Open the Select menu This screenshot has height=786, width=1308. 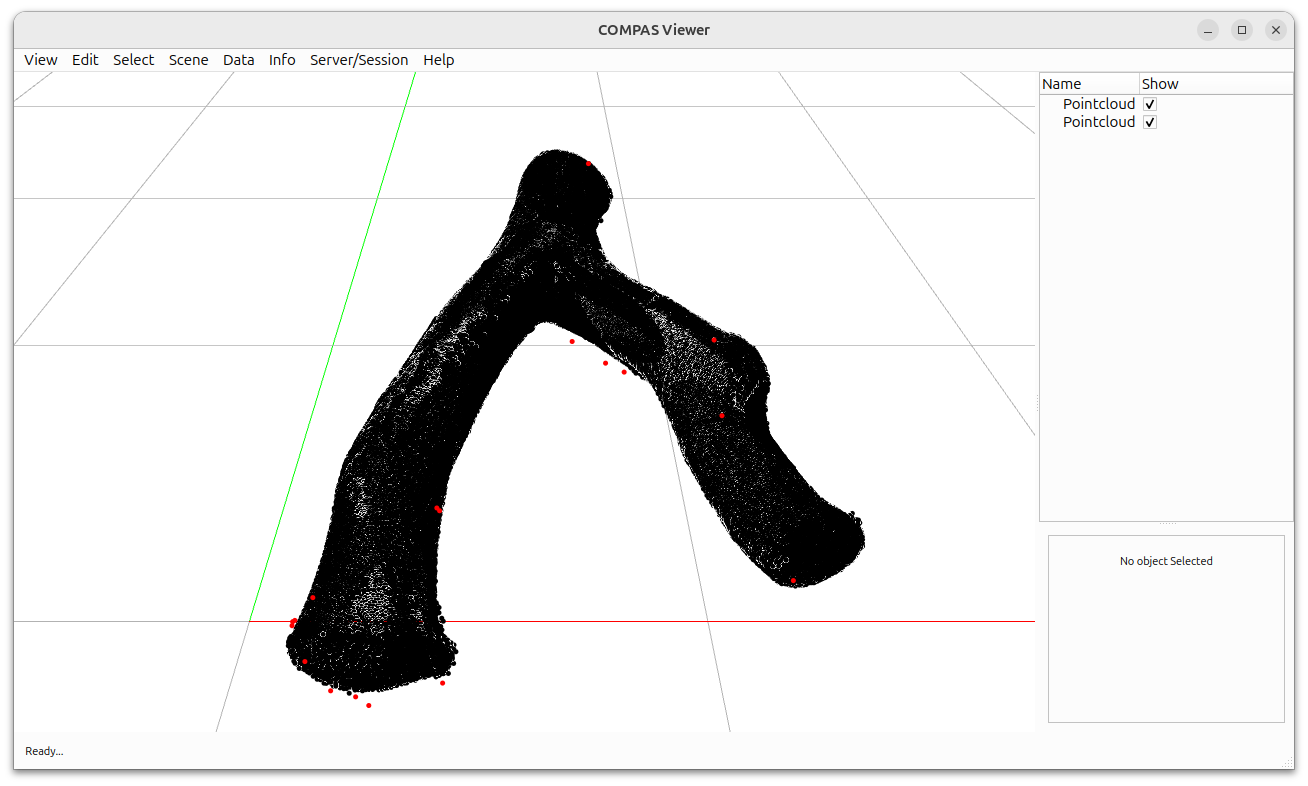pyautogui.click(x=133, y=60)
